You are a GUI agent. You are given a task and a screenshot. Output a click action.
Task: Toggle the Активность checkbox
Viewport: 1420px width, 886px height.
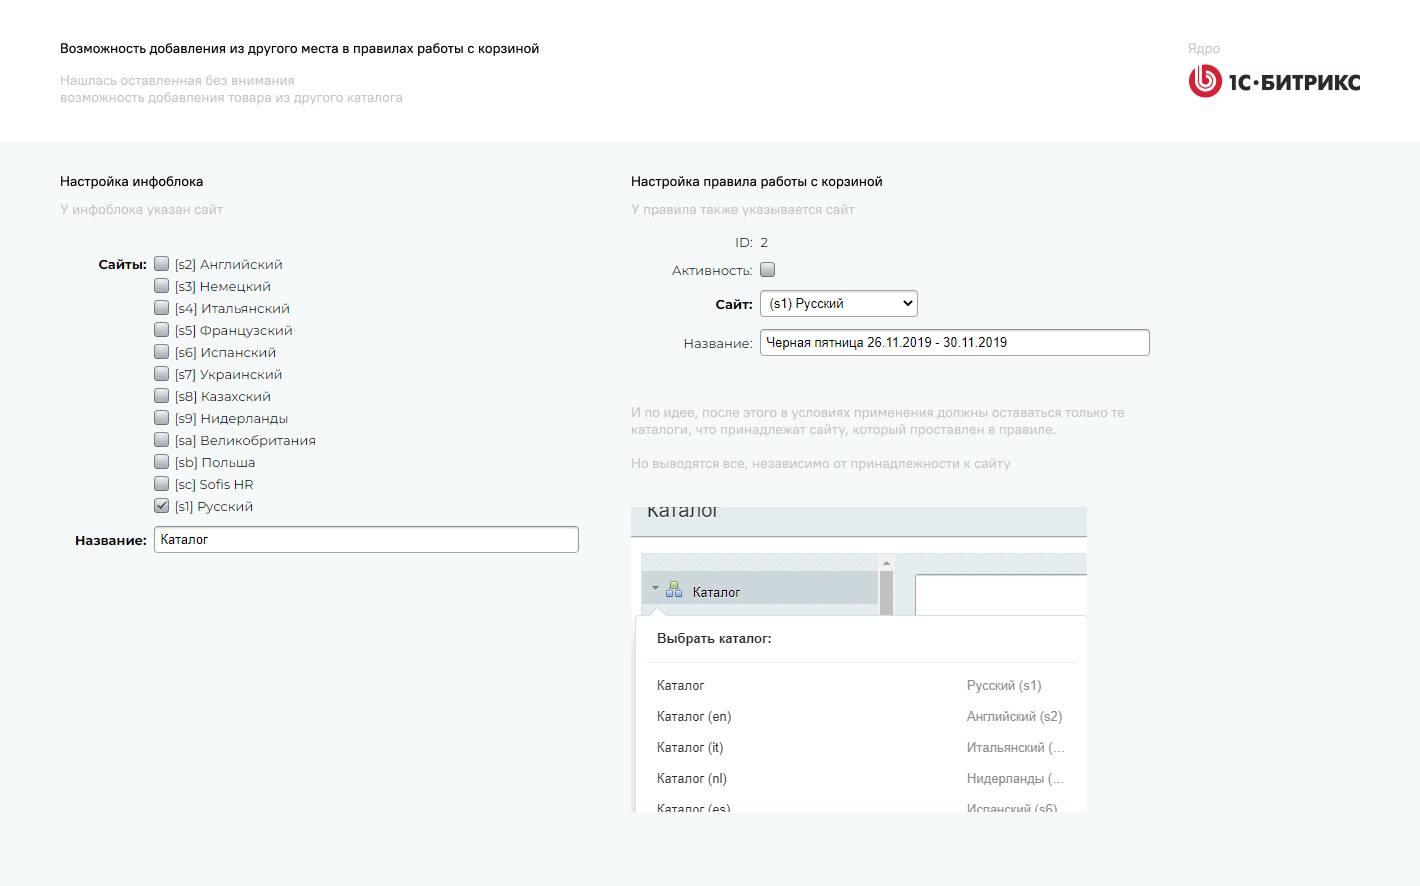coord(768,270)
